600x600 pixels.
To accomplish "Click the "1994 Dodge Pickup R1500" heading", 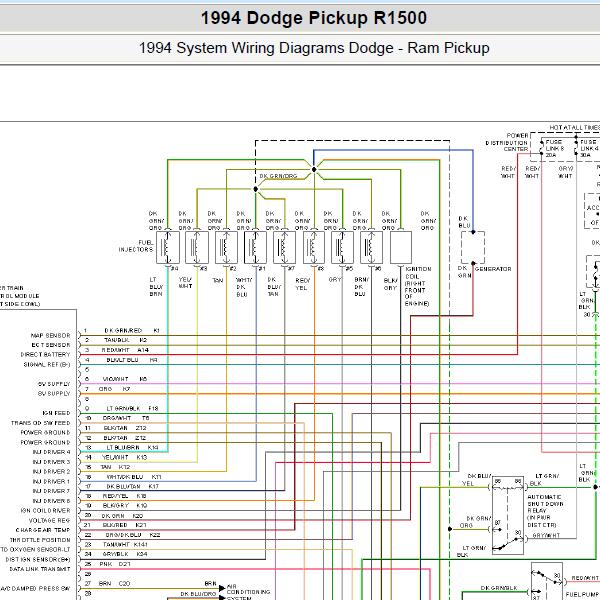I will 313,18.
